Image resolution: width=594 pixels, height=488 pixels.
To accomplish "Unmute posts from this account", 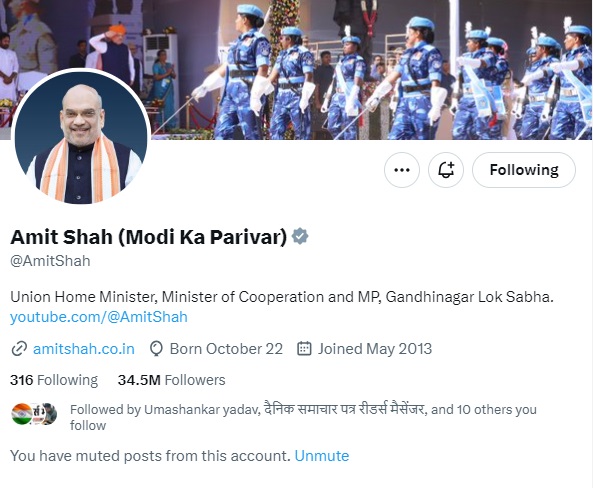I will pyautogui.click(x=322, y=456).
